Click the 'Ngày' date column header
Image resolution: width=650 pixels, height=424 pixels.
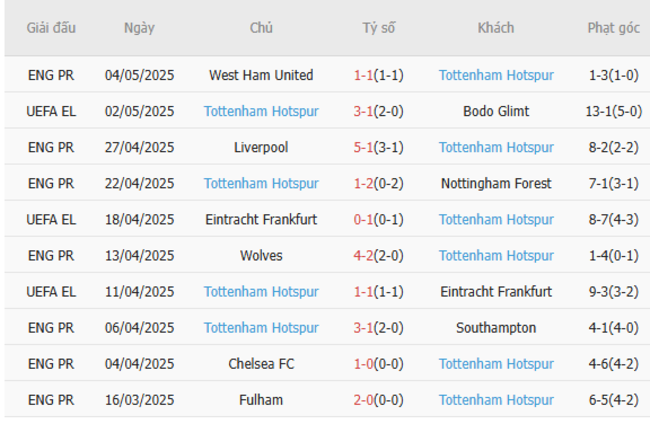[x=139, y=28]
